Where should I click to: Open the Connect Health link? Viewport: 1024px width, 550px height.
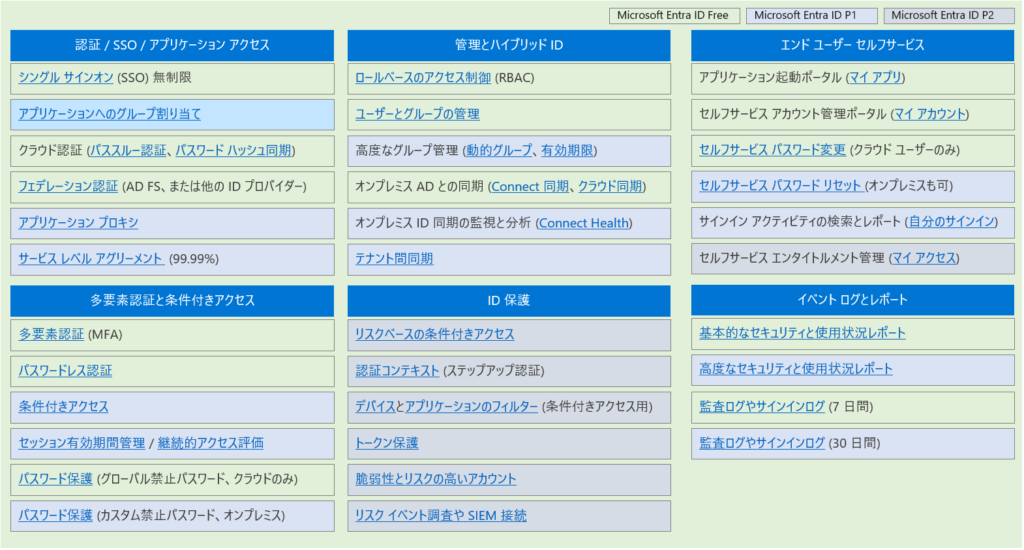click(x=584, y=223)
